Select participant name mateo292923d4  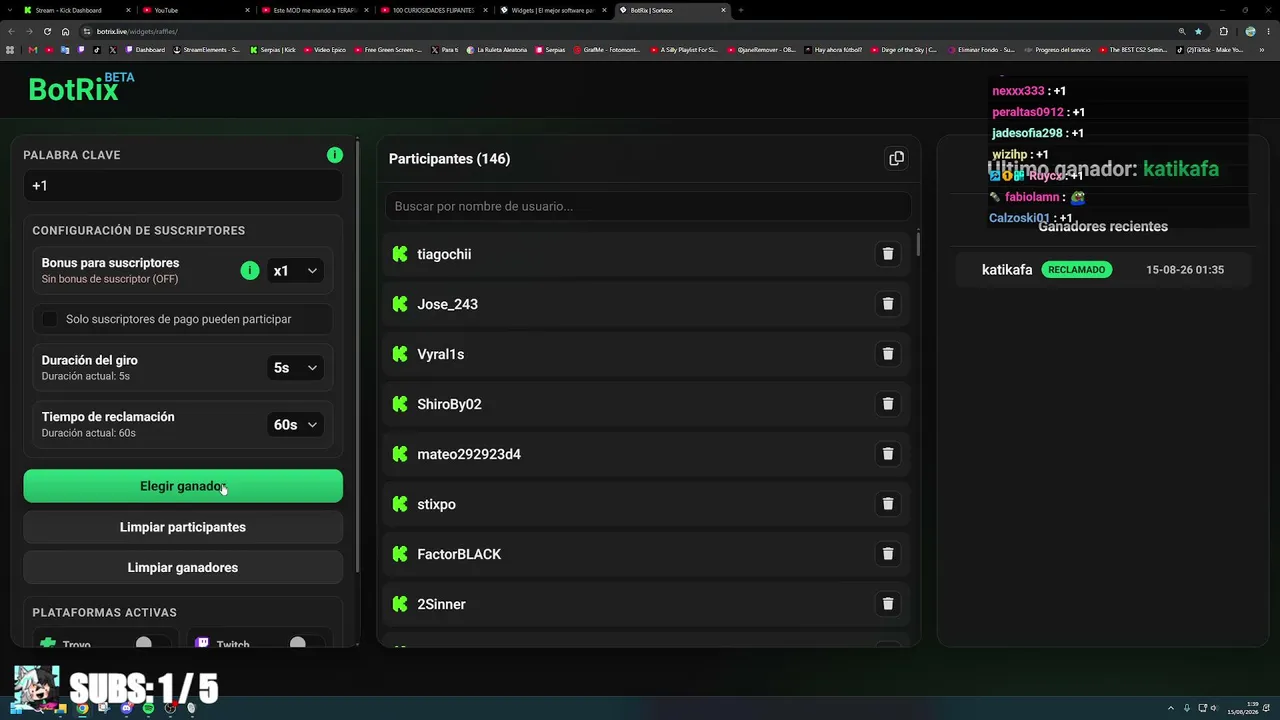(x=469, y=454)
